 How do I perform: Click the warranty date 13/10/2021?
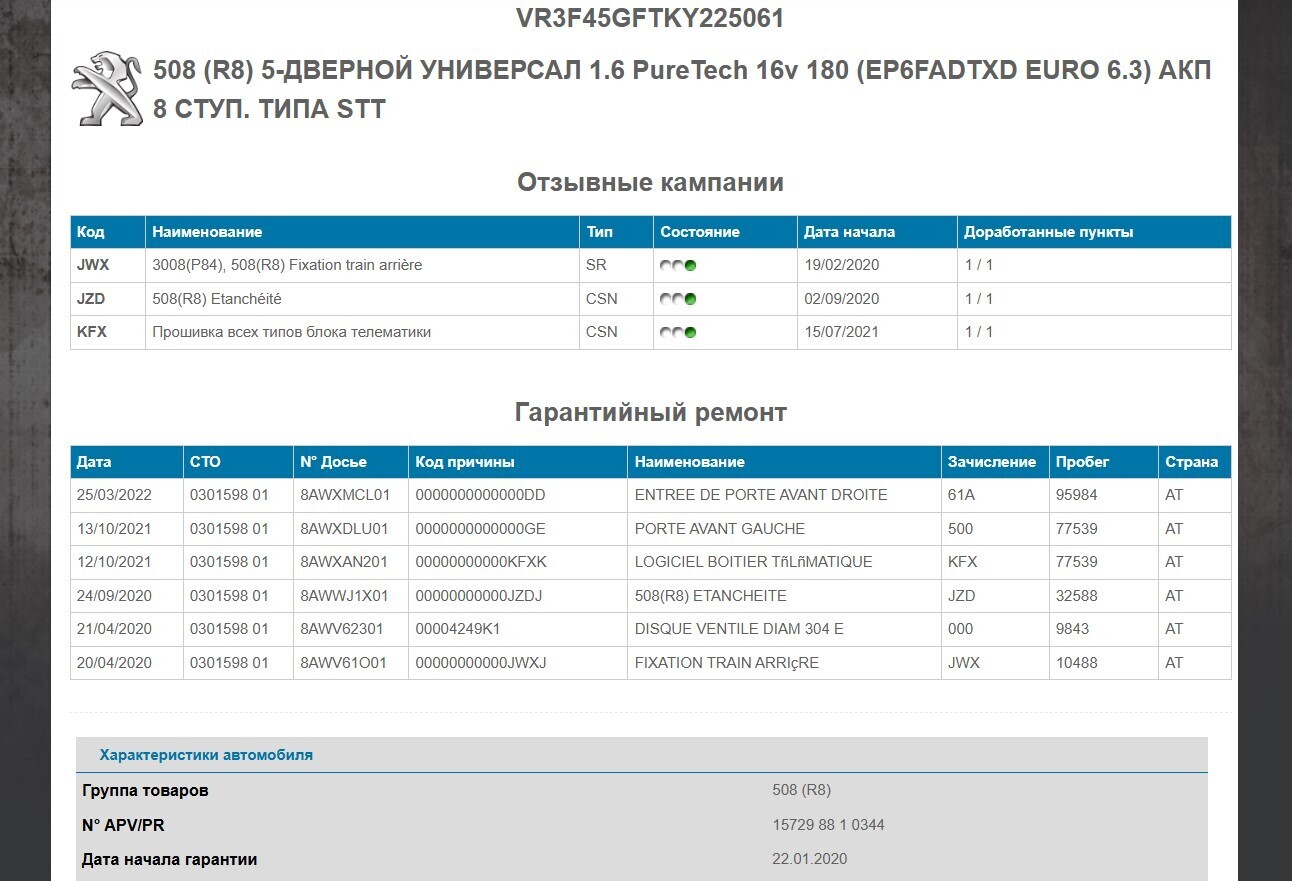click(114, 528)
